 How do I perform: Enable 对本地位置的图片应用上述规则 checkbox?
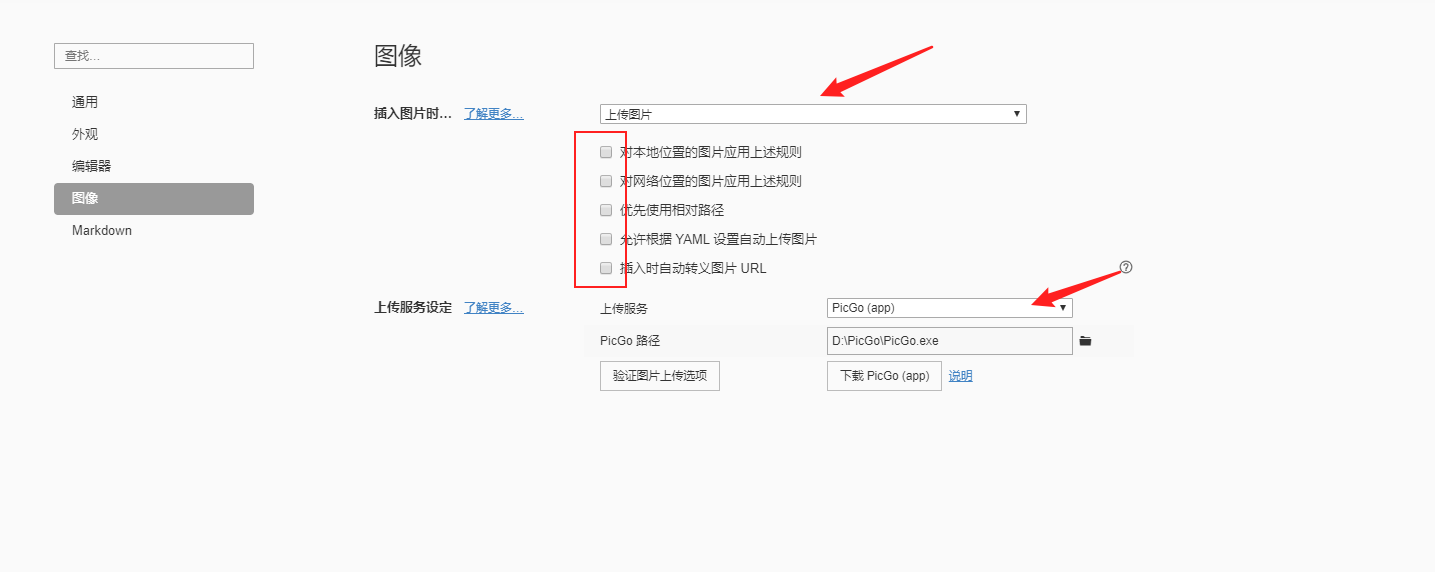tap(606, 153)
